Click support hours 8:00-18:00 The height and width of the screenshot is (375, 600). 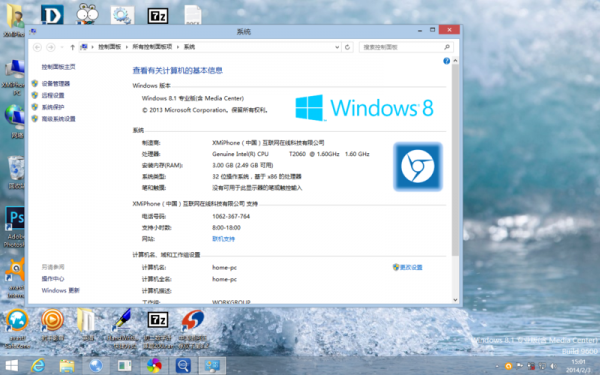(x=227, y=228)
